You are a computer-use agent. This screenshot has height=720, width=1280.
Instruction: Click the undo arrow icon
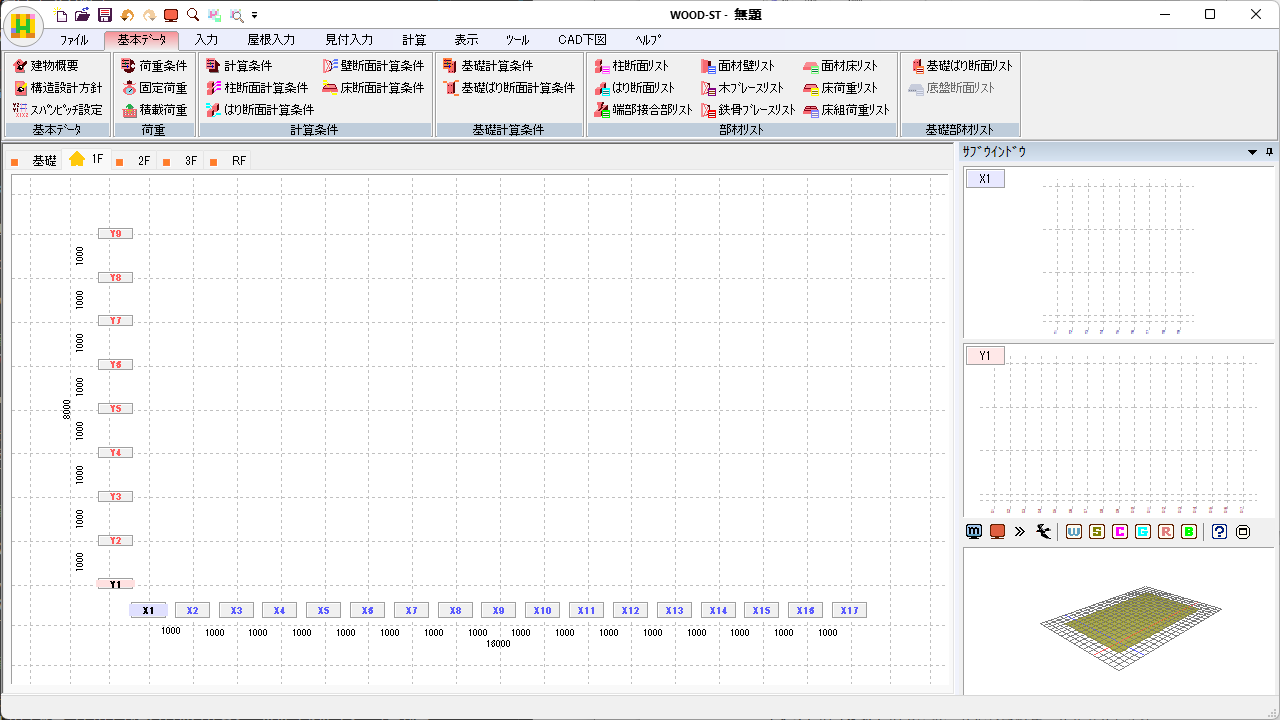127,15
